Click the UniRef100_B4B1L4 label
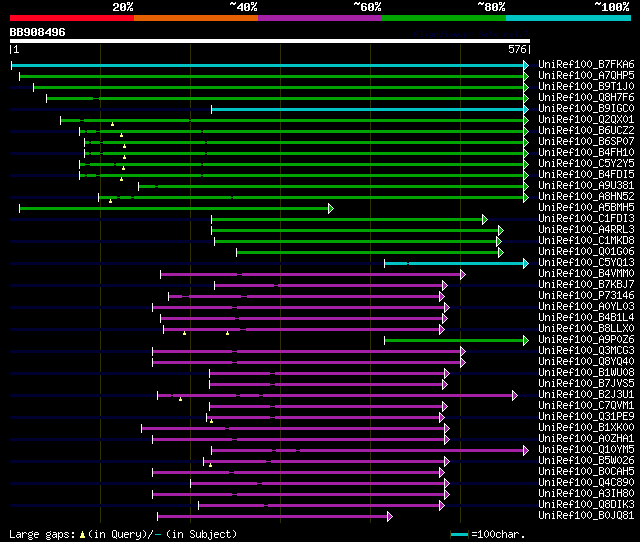This screenshot has width=640, height=542. [586, 318]
